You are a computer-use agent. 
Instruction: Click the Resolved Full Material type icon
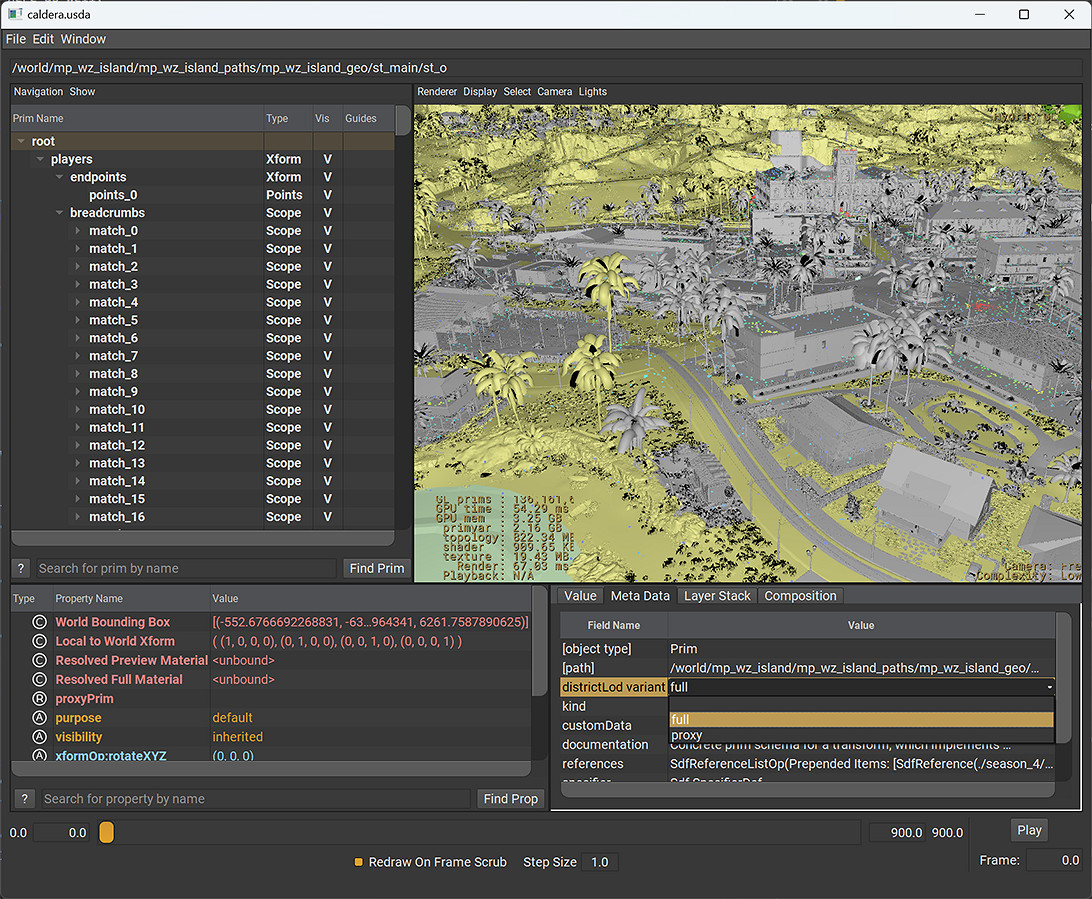(39, 680)
